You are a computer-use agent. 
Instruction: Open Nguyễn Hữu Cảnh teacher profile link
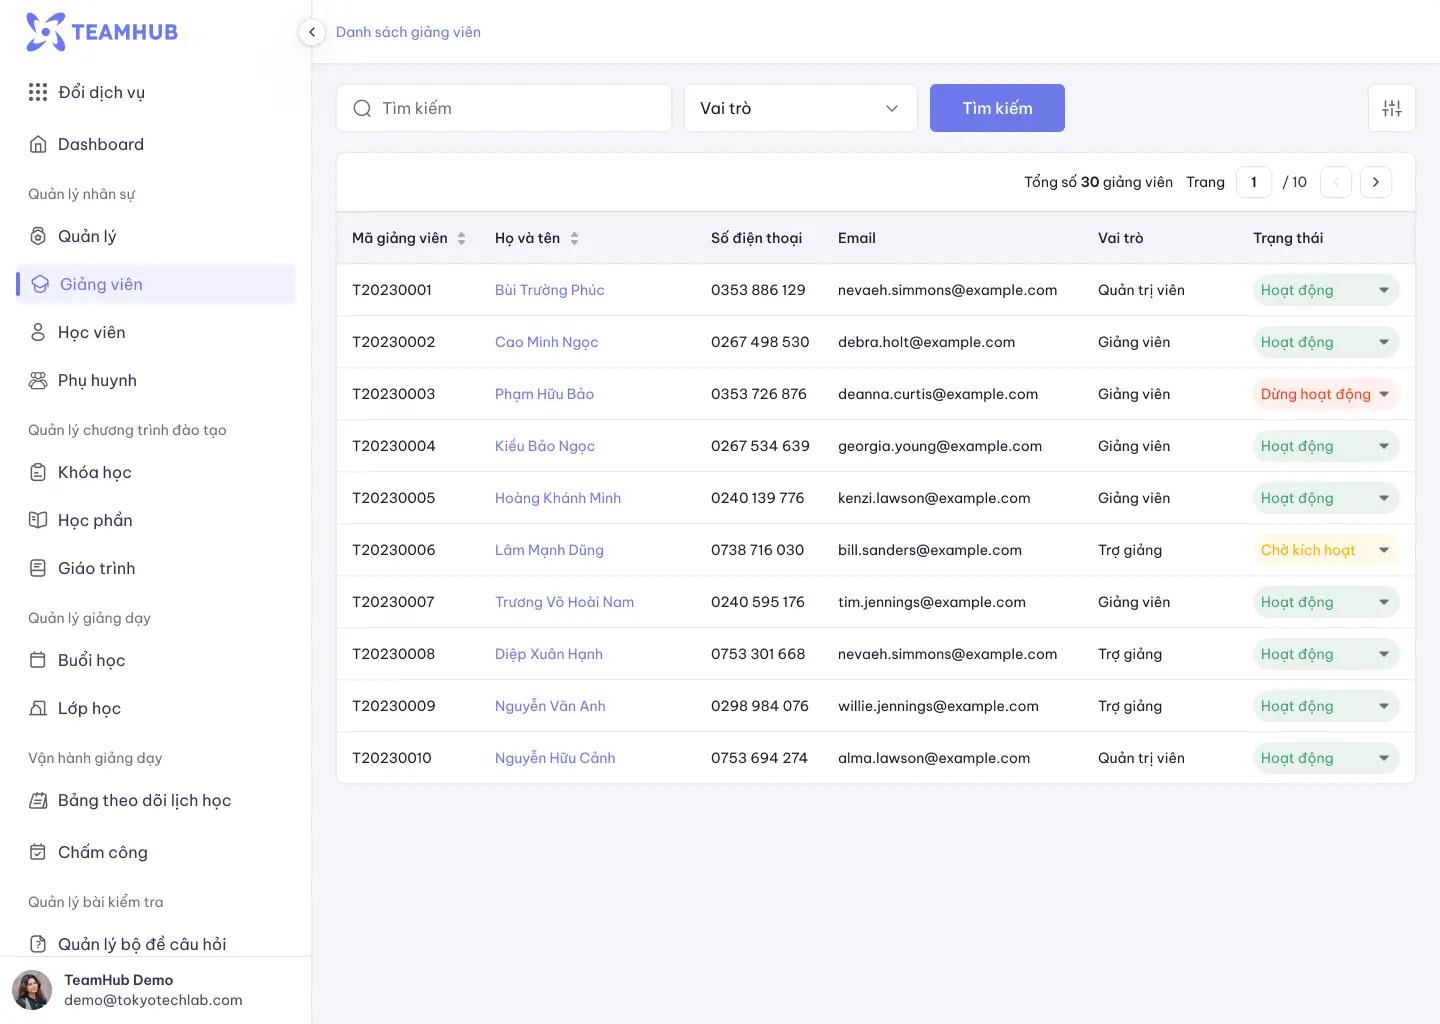(555, 758)
